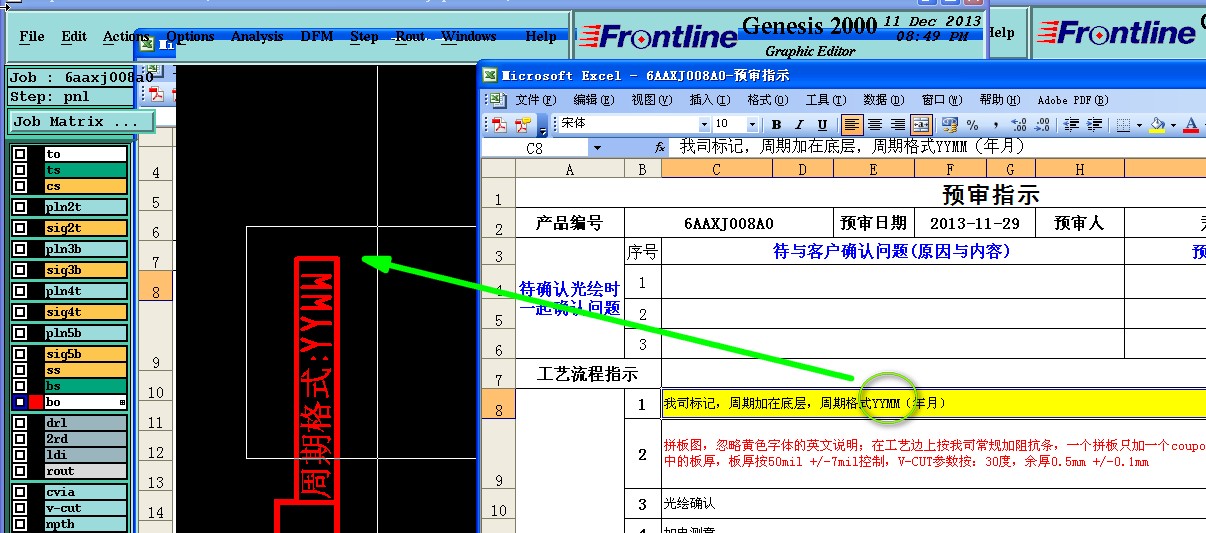Viewport: 1206px width, 533px height.
Task: Click Merge and Center icon
Action: coord(921,125)
